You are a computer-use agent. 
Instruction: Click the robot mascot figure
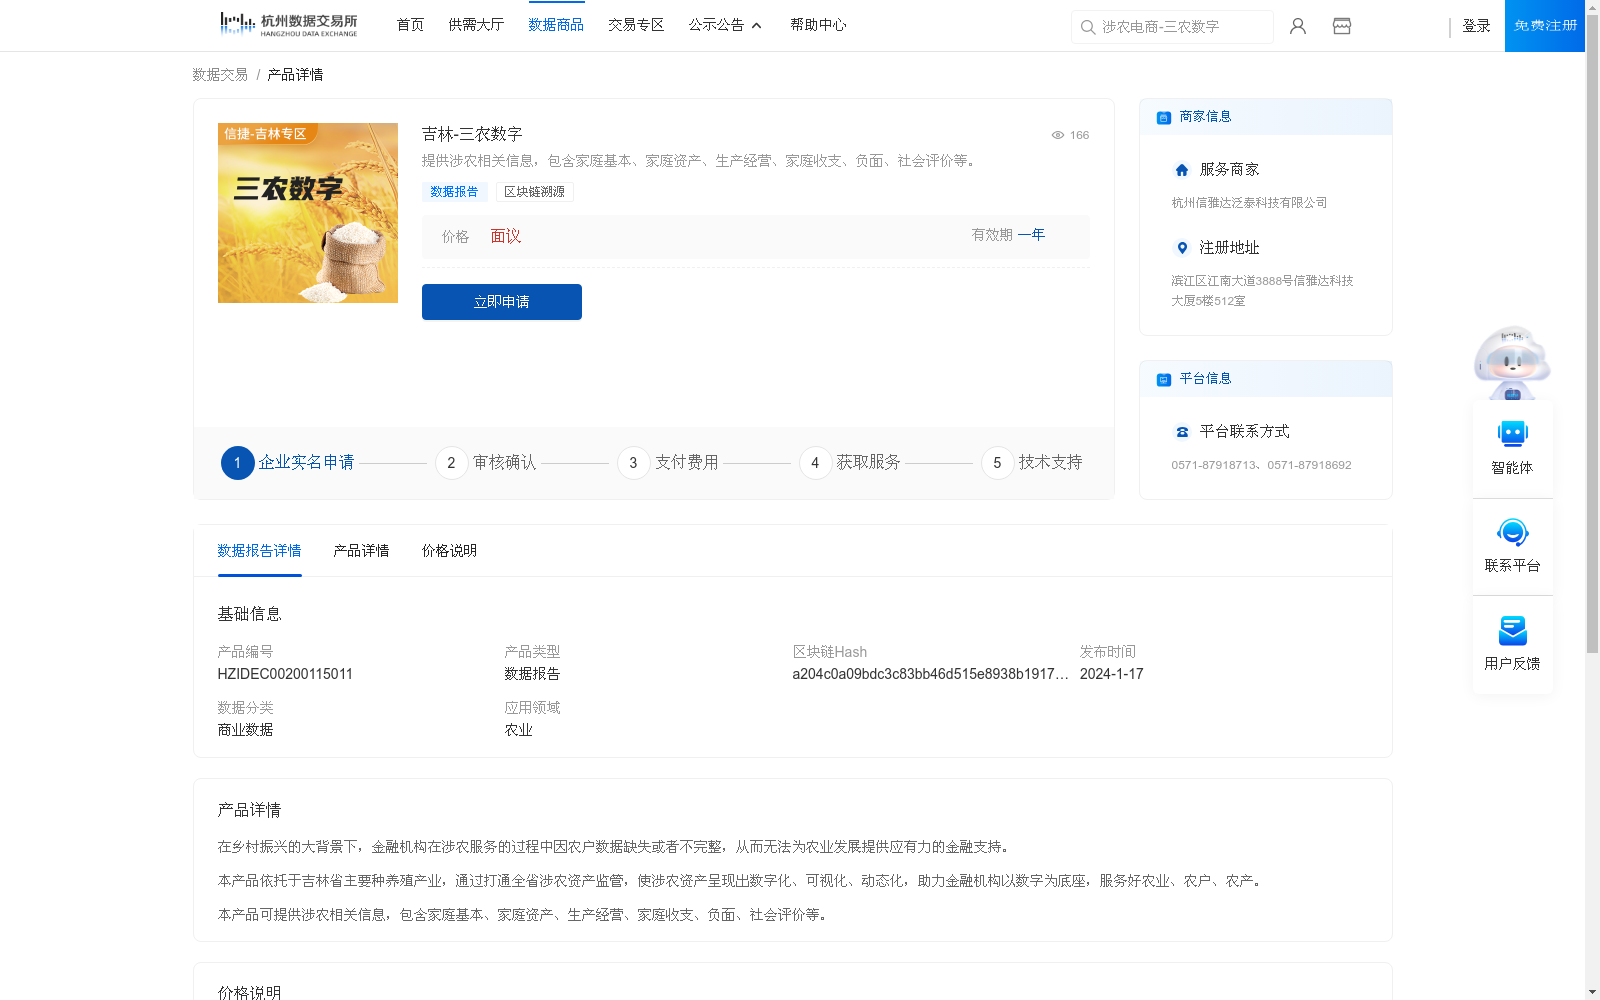click(x=1512, y=362)
